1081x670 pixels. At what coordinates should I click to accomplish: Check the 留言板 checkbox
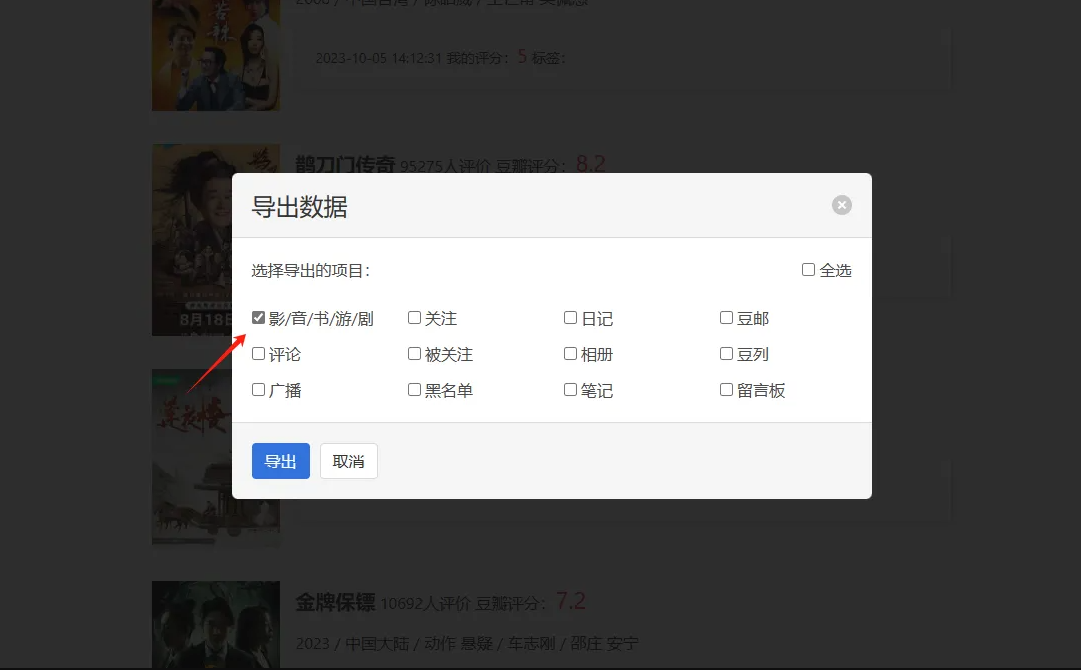pyautogui.click(x=727, y=390)
